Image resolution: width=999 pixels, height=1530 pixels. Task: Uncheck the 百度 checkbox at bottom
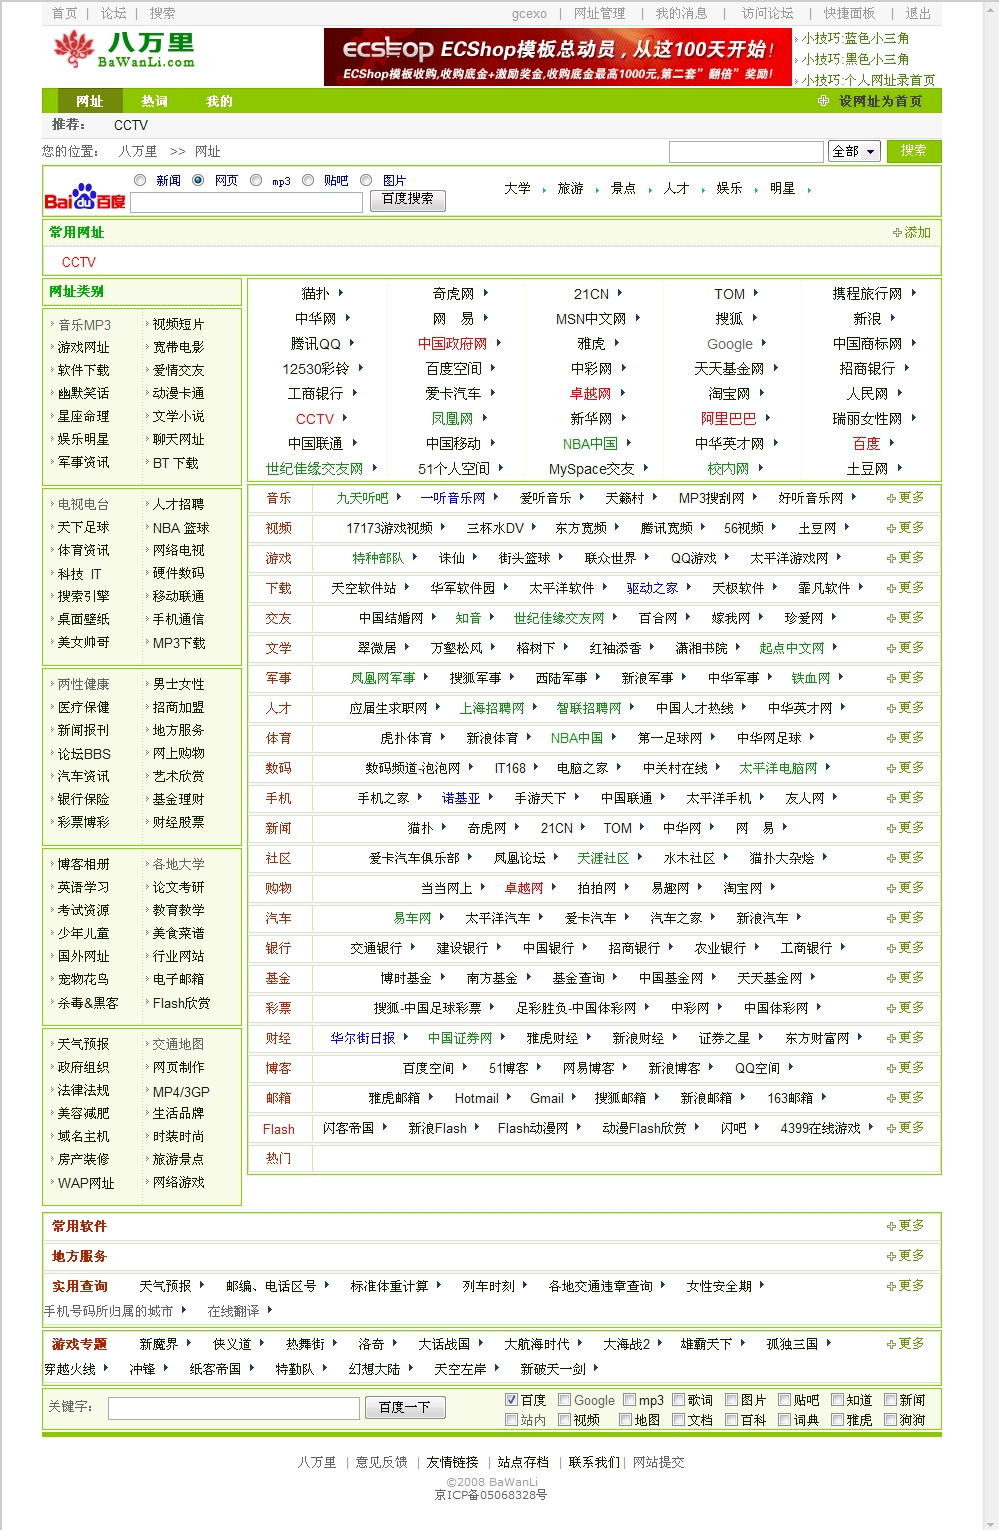(x=511, y=1400)
